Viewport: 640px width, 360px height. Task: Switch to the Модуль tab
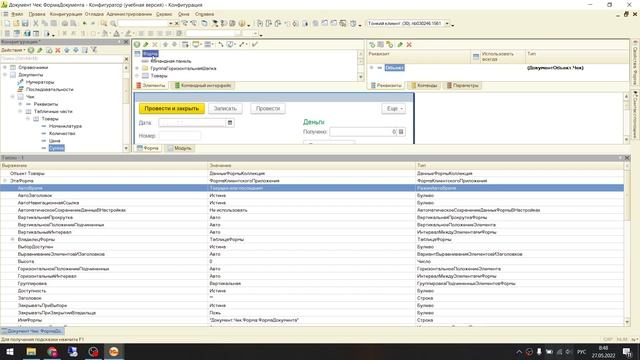(179, 148)
